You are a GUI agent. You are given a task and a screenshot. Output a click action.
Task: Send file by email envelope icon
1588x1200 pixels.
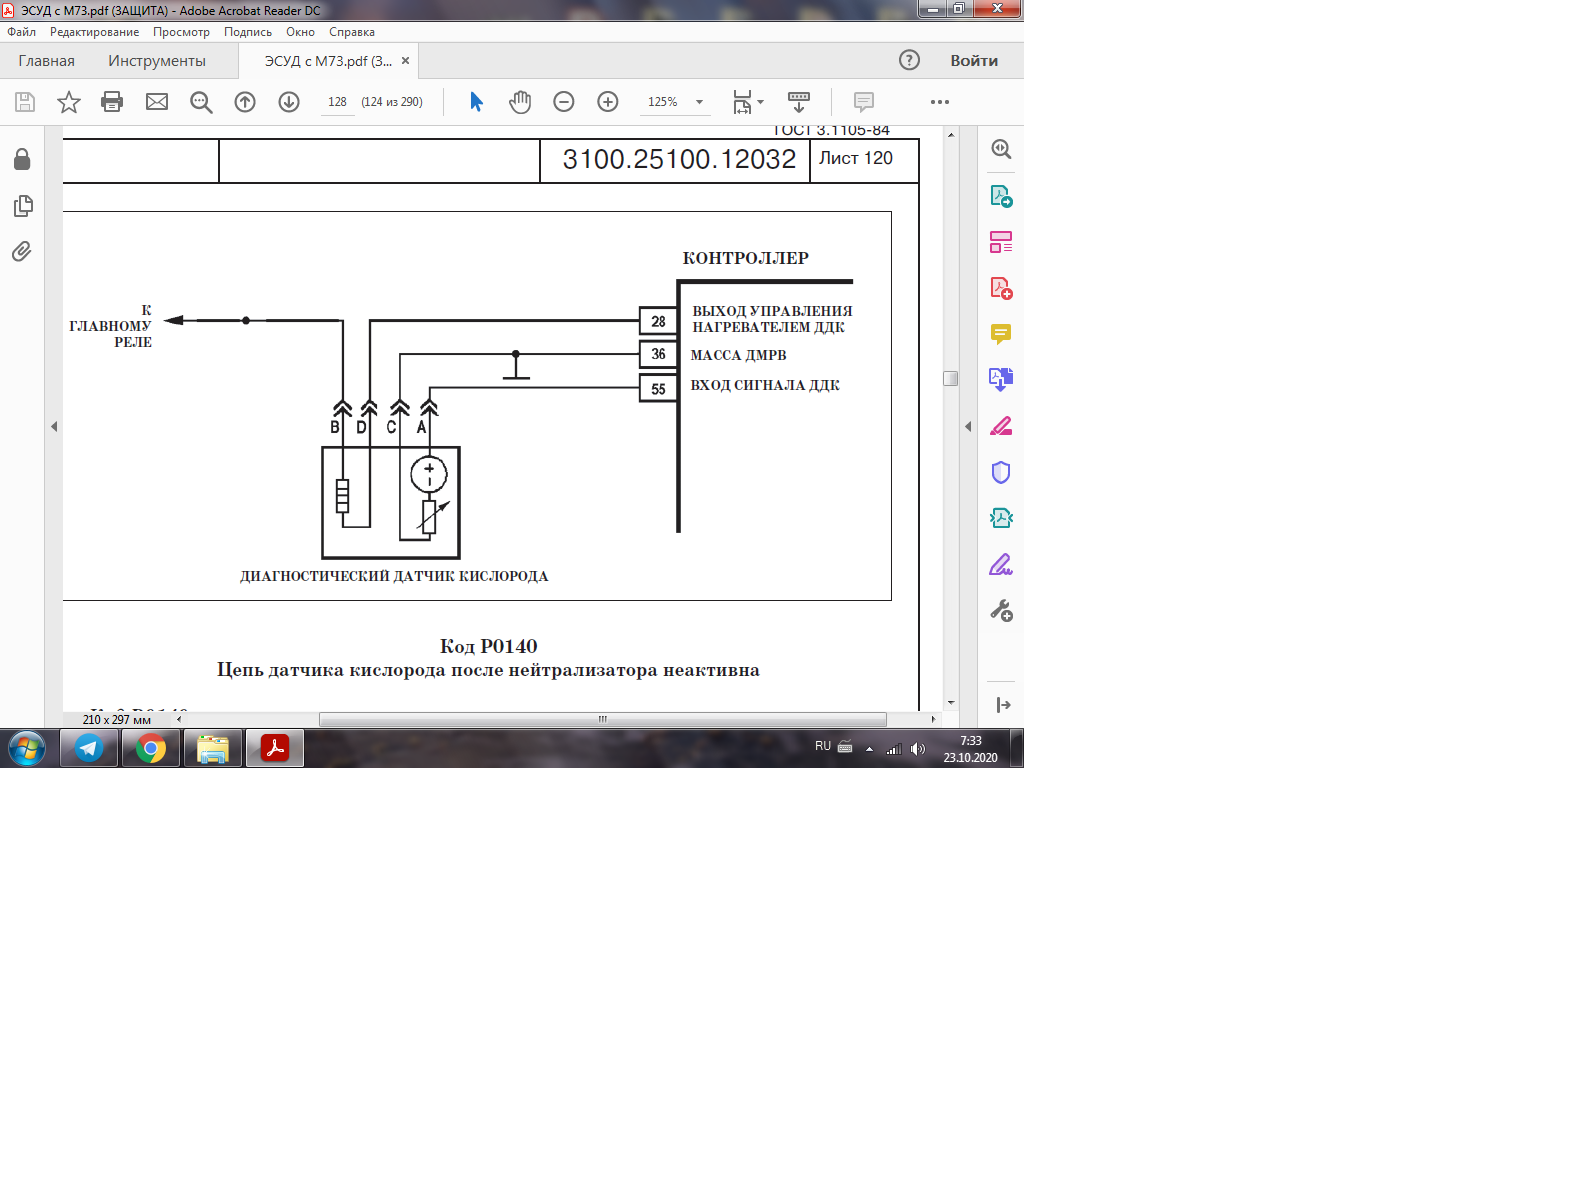click(157, 102)
